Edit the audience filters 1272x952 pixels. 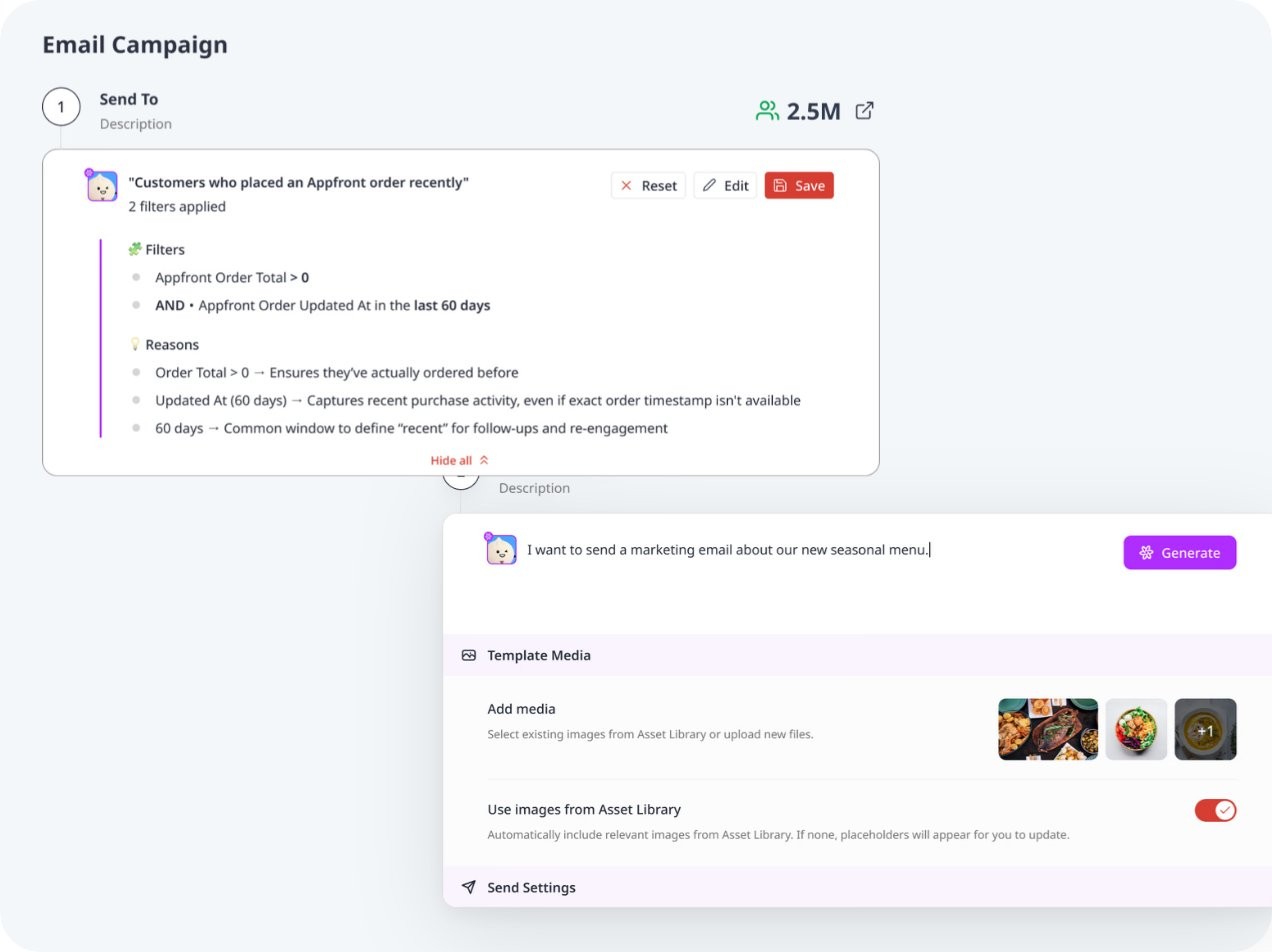[x=725, y=185]
